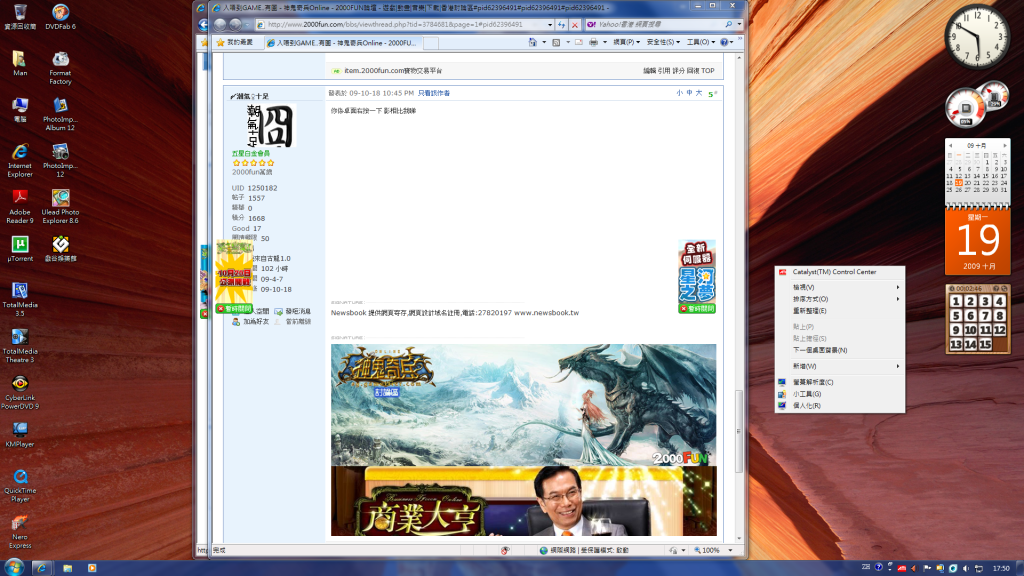This screenshot has height=576, width=1024.
Task: Open the Windows Start orb
Action: (x=14, y=567)
